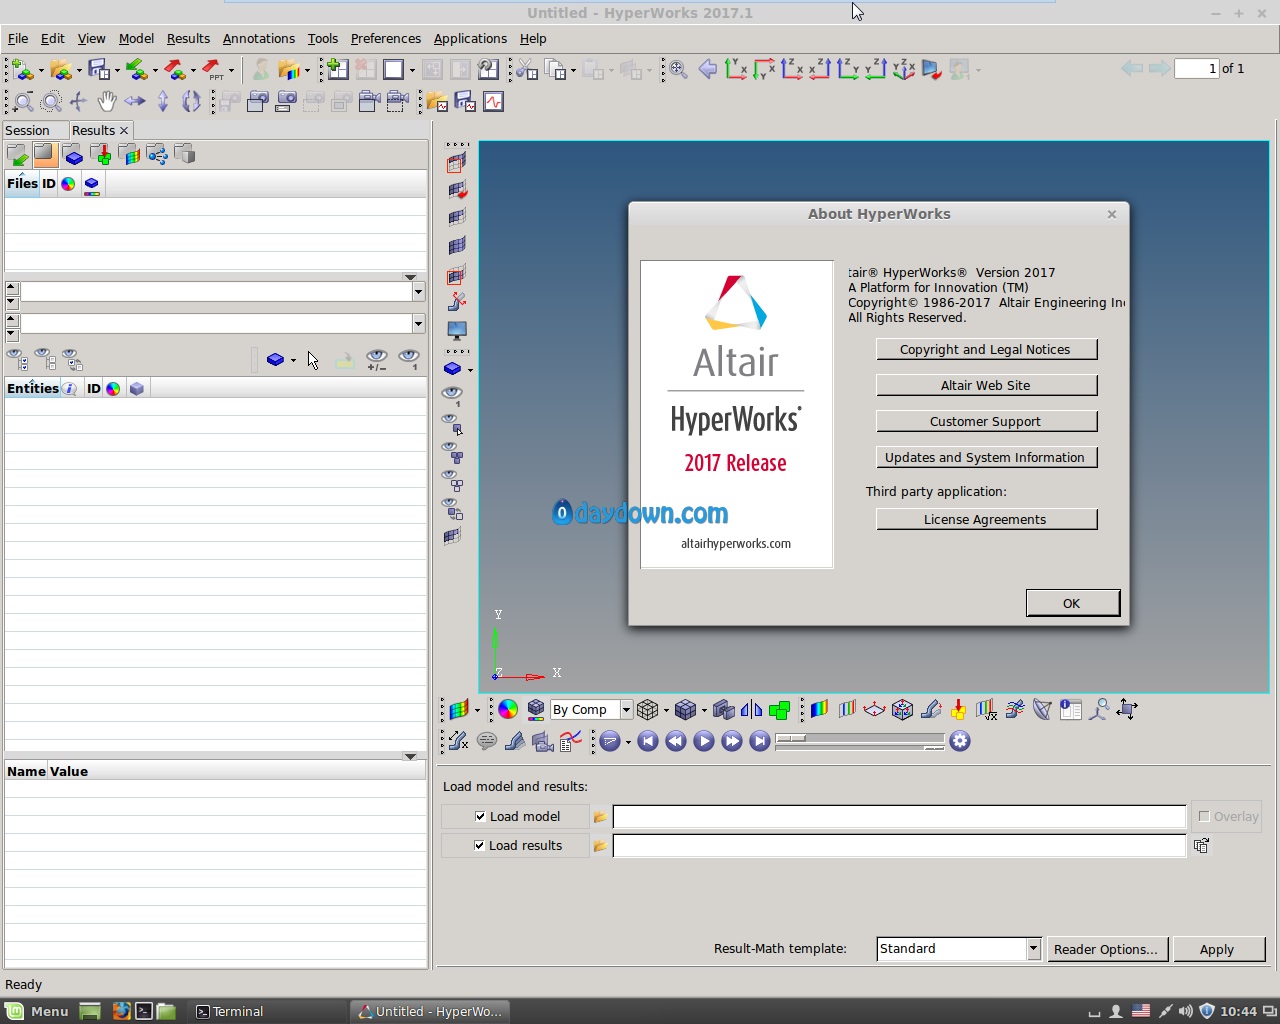The height and width of the screenshot is (1024, 1280).
Task: Open the Page Window Layout dropdown arrow
Action: (412, 70)
